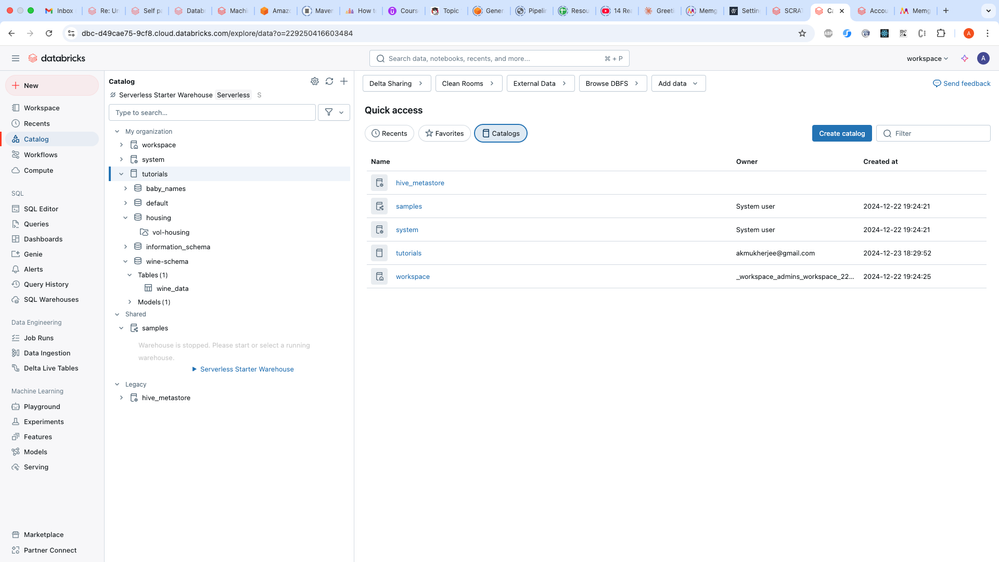Switch to the Favorites tab

coord(444,133)
